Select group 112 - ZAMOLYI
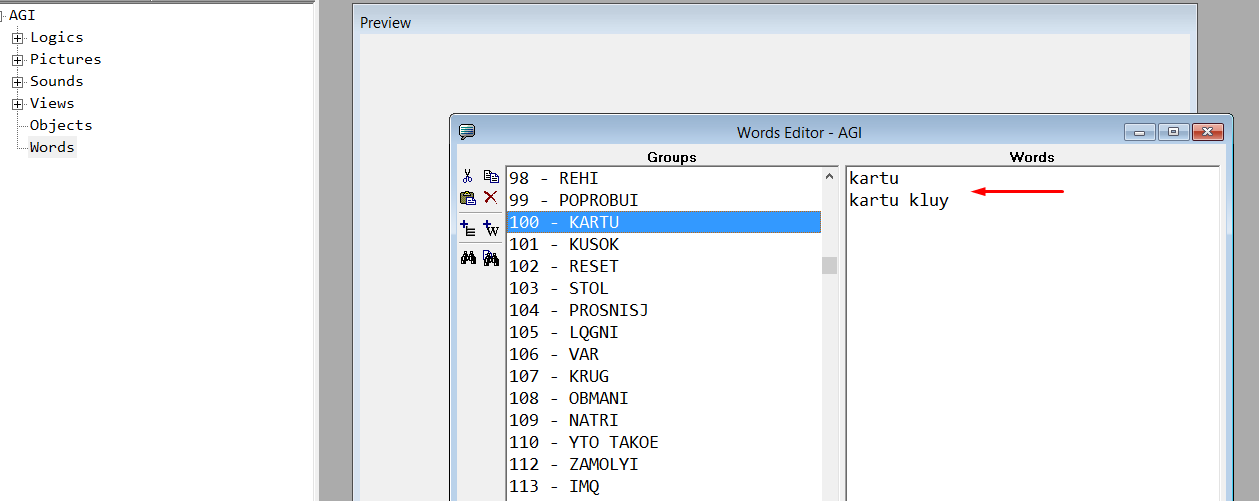This screenshot has height=501, width=1259. (x=664, y=464)
